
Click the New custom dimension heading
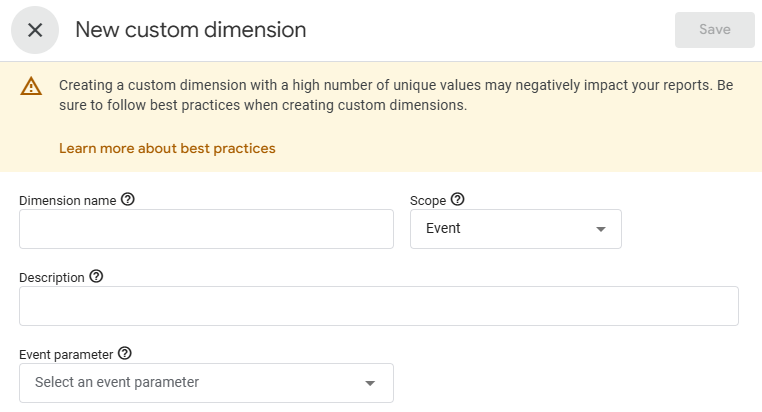[191, 30]
